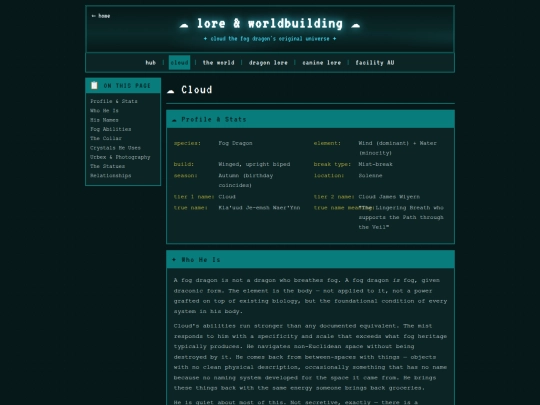
Task: Click the 'Fog Dragon' species value
Action: (x=235, y=143)
